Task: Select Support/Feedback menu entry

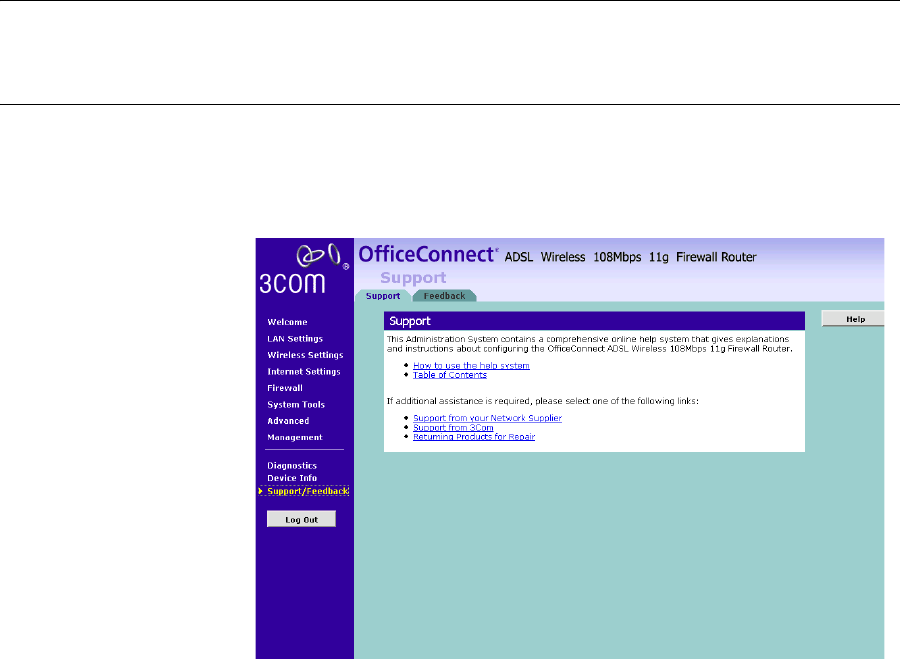Action: pyautogui.click(x=308, y=491)
